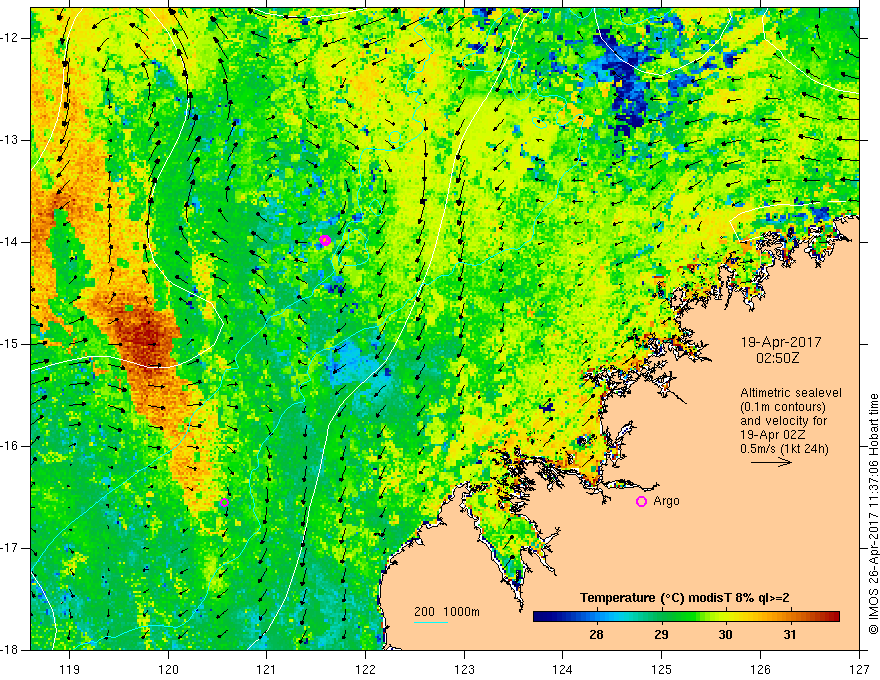Viewport: 880px width, 680px height.
Task: Click the 30 label on temperature scale
Action: (726, 635)
